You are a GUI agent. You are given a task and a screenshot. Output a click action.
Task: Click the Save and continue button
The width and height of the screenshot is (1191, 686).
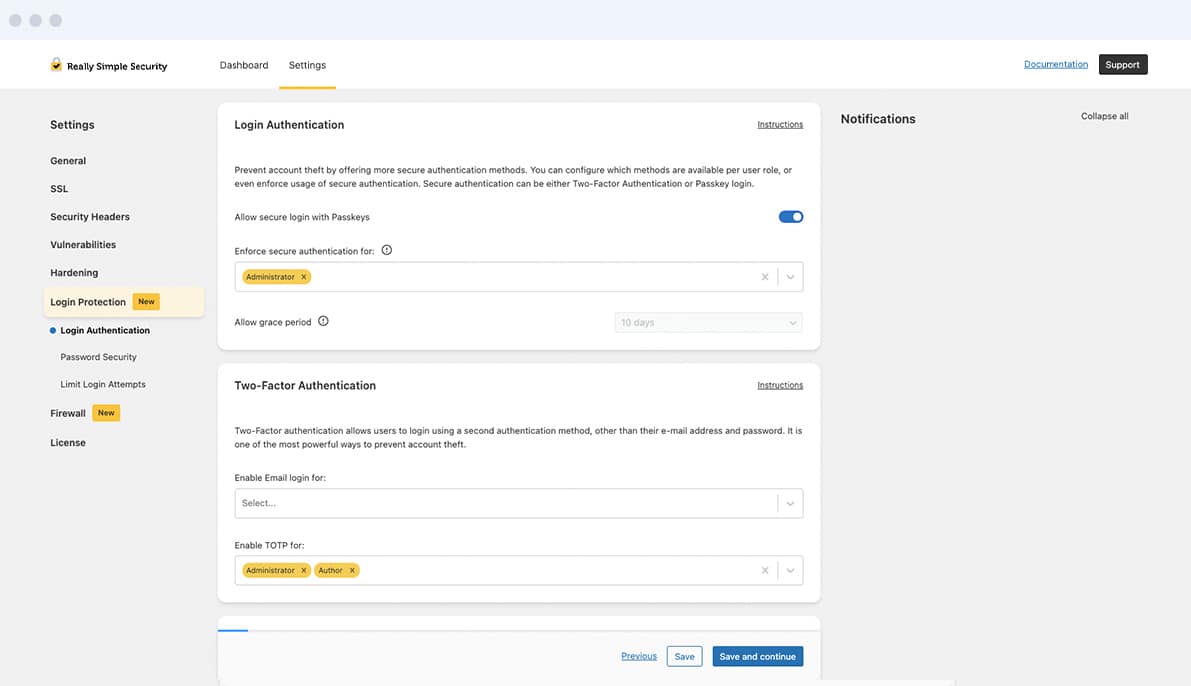click(757, 657)
